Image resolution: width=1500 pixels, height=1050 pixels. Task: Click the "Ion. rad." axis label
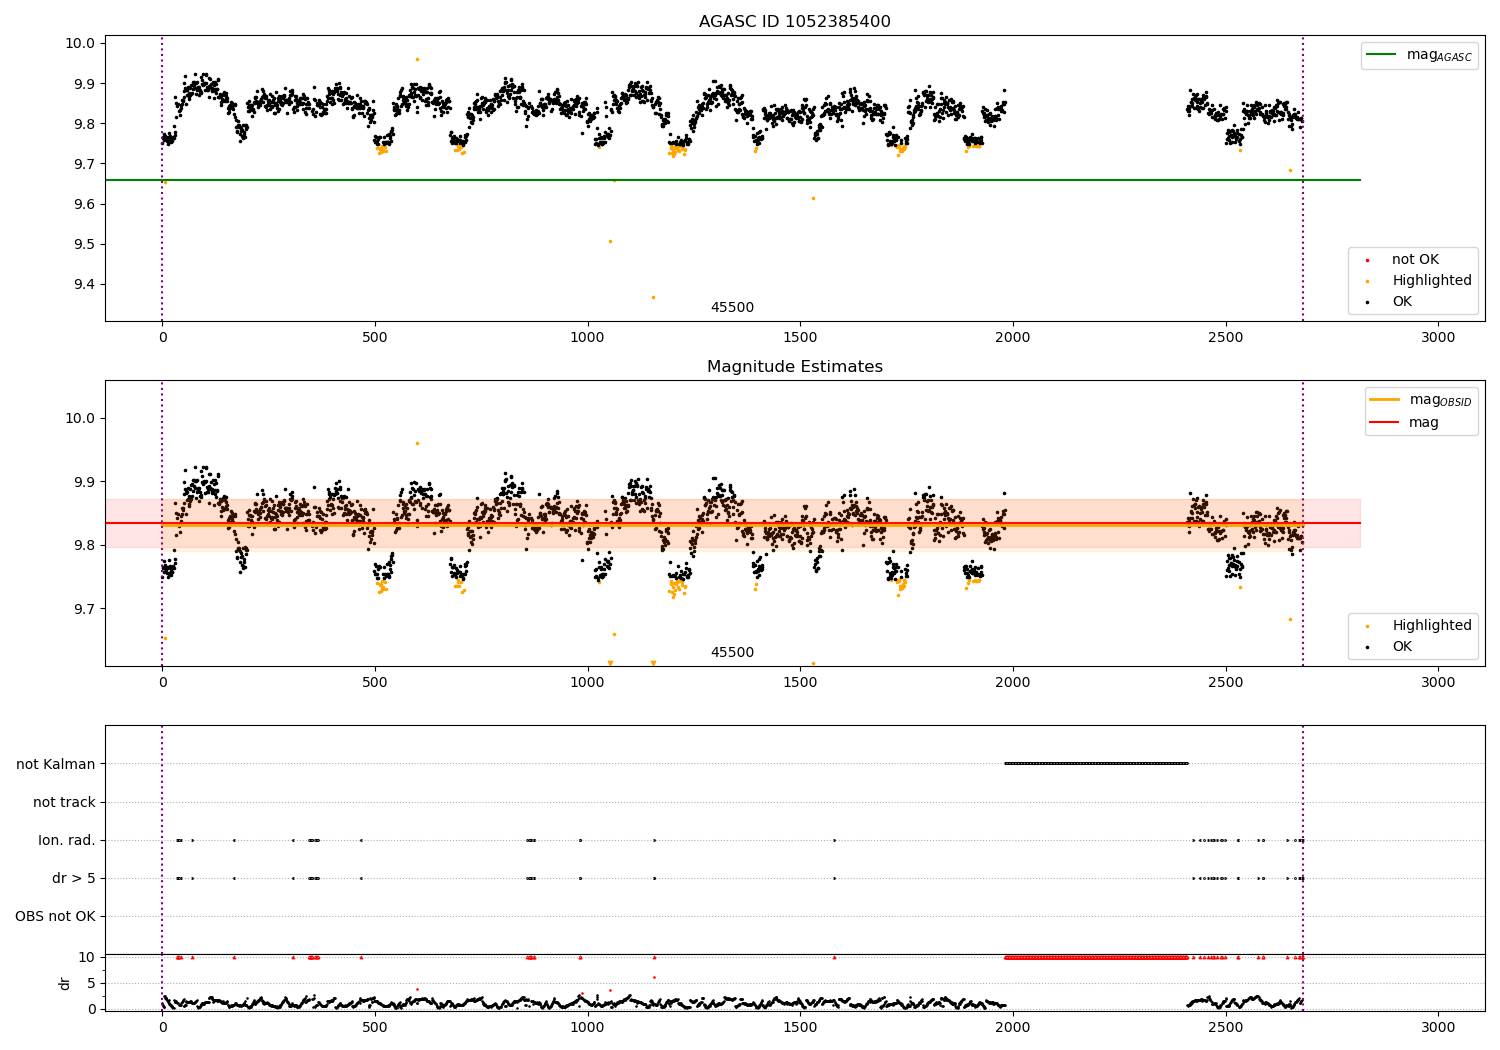[67, 840]
